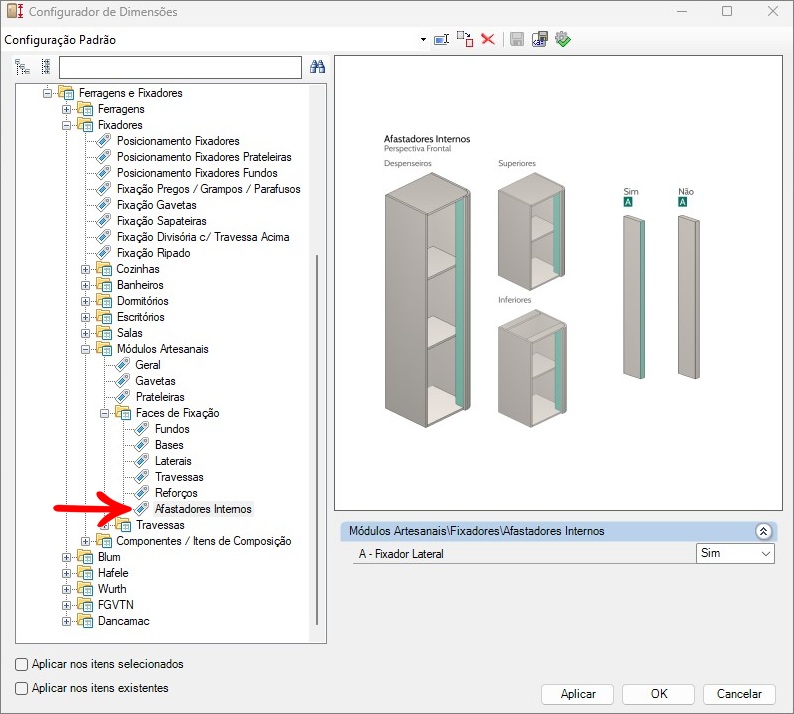Expand the Banheiros folder
794x714 pixels.
(x=86, y=285)
